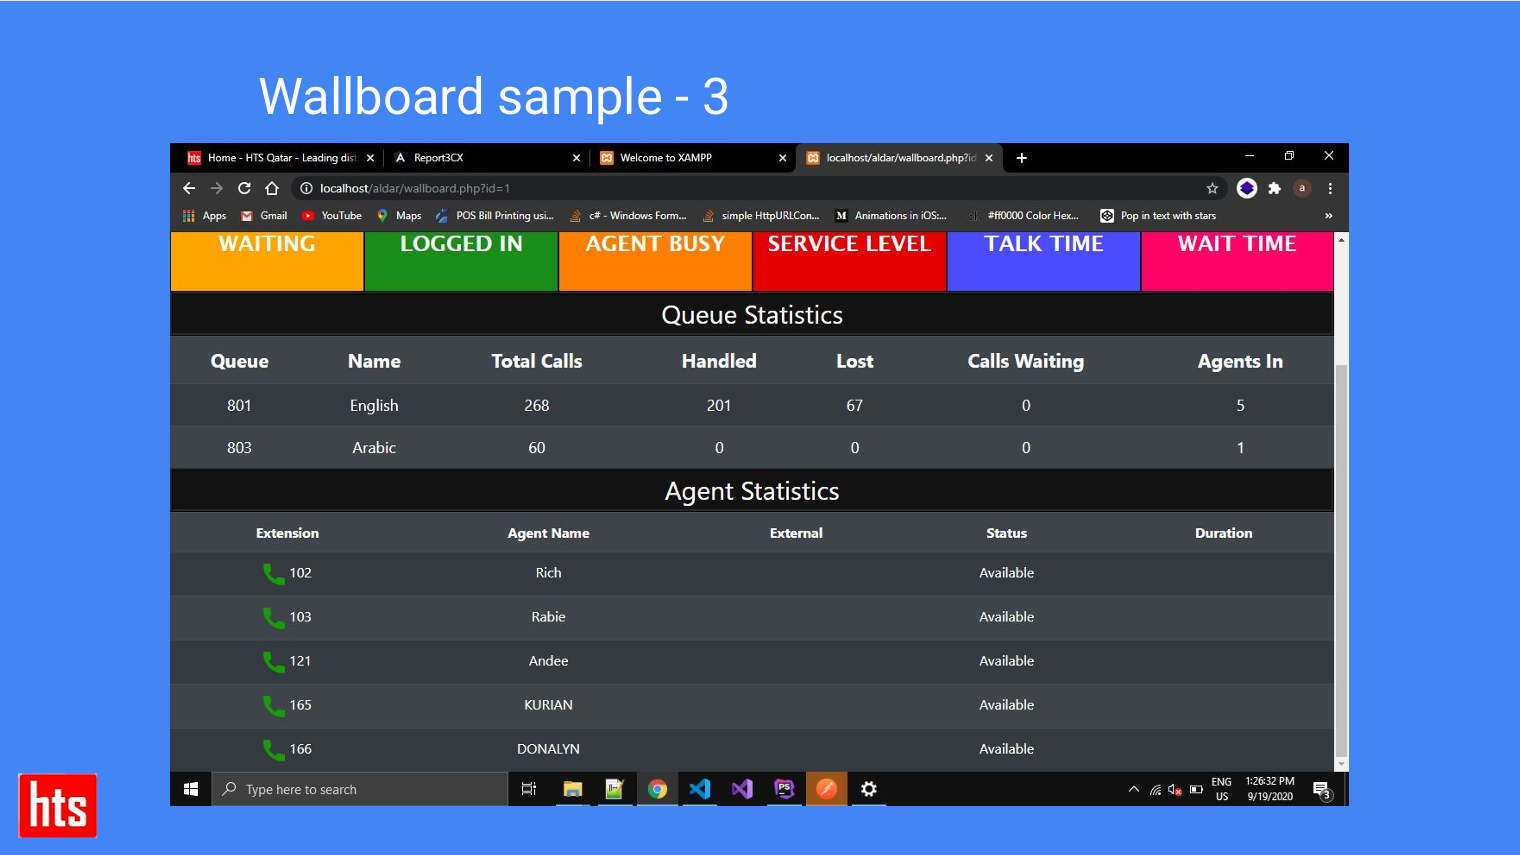Viewport: 1520px width, 855px height.
Task: Expand the hidden bookmarks overflow chevron
Action: point(1328,216)
